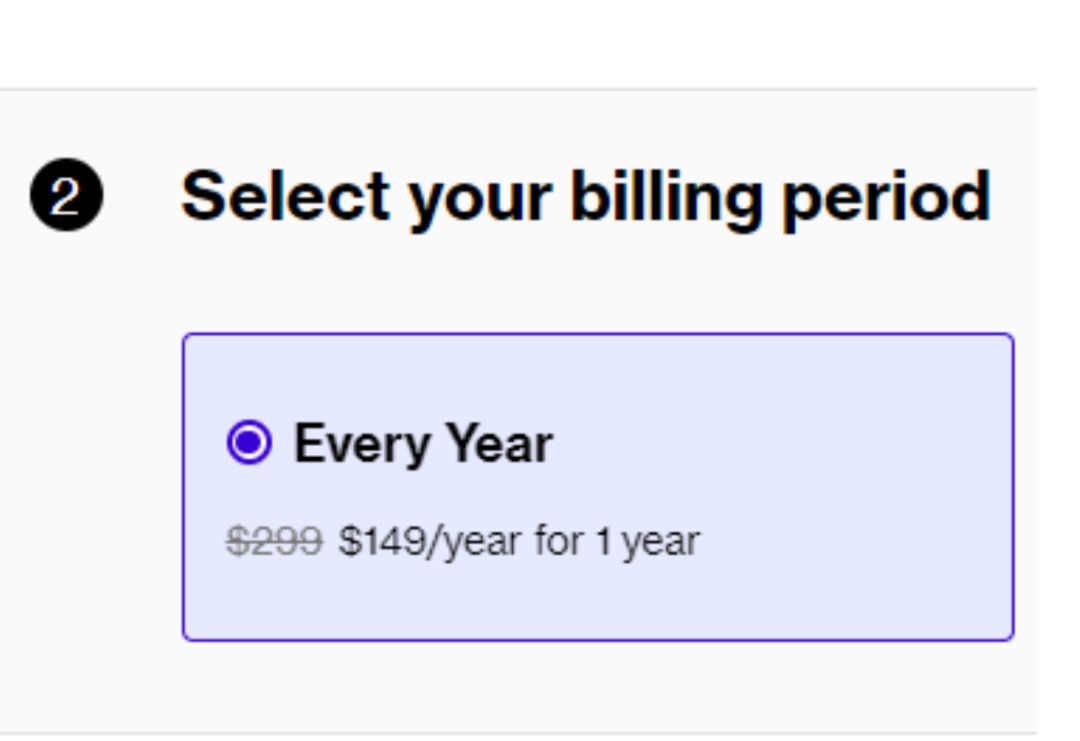Click the word "billing" in the heading
The image size is (1080, 741).
coord(668,196)
